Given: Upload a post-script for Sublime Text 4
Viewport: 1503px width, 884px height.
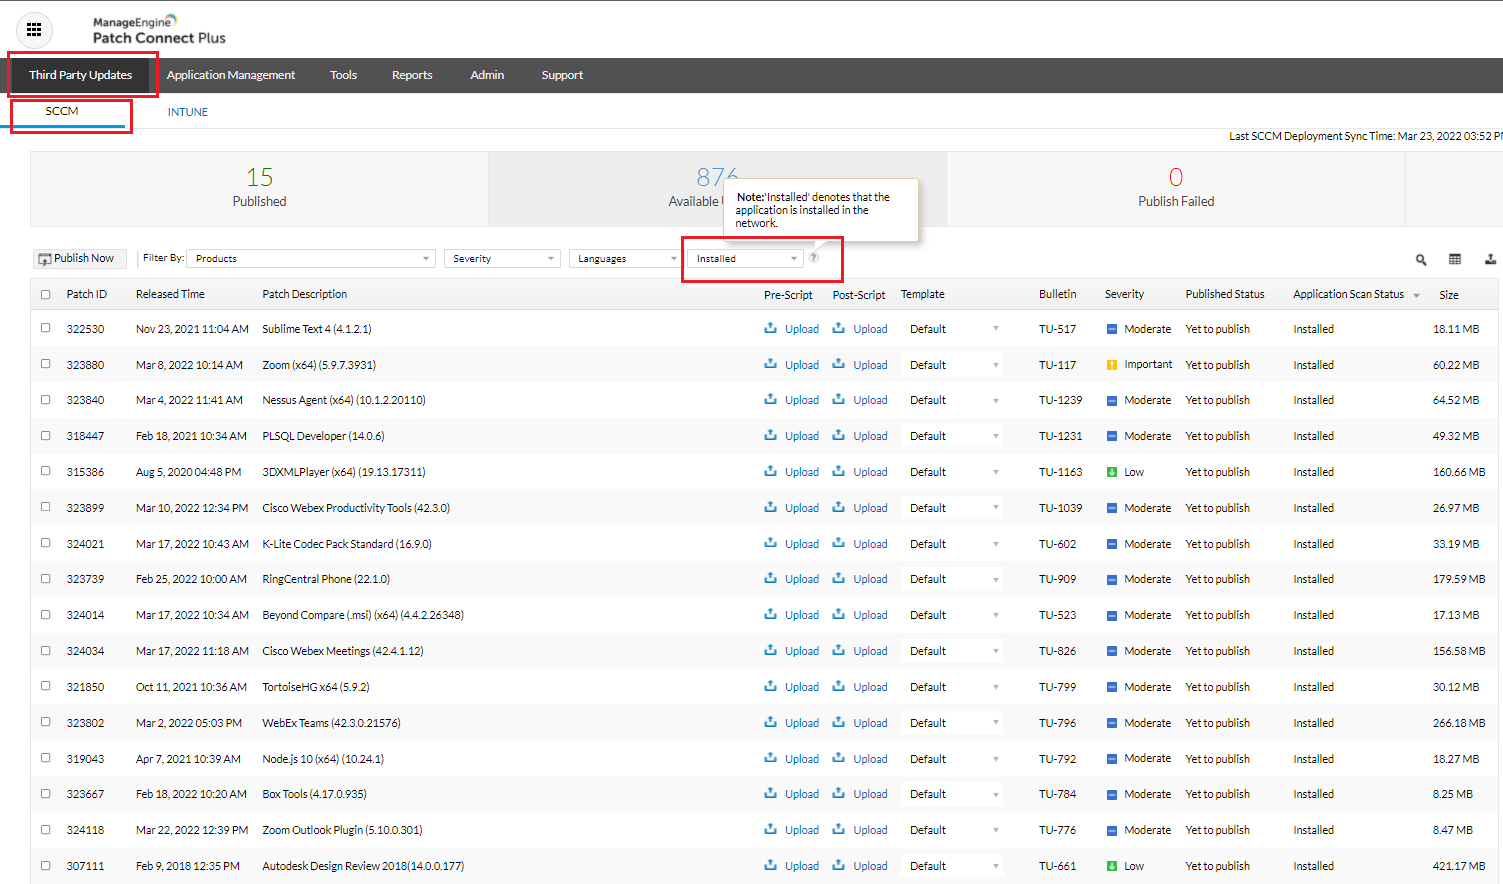Looking at the screenshot, I should pyautogui.click(x=860, y=329).
